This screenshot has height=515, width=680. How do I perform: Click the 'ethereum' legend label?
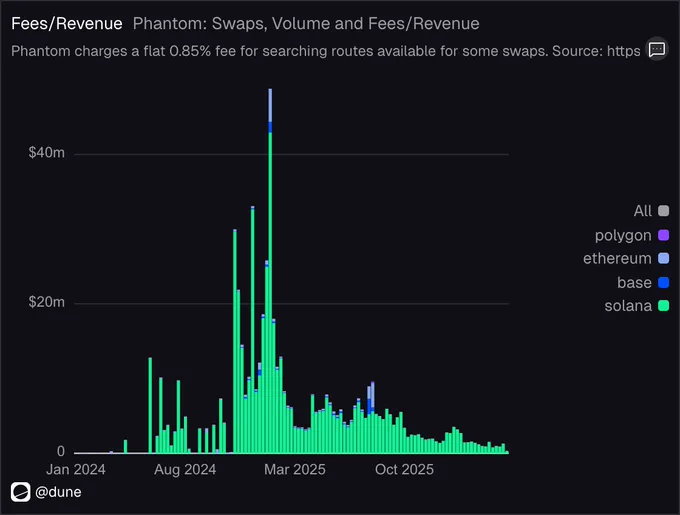pos(617,258)
